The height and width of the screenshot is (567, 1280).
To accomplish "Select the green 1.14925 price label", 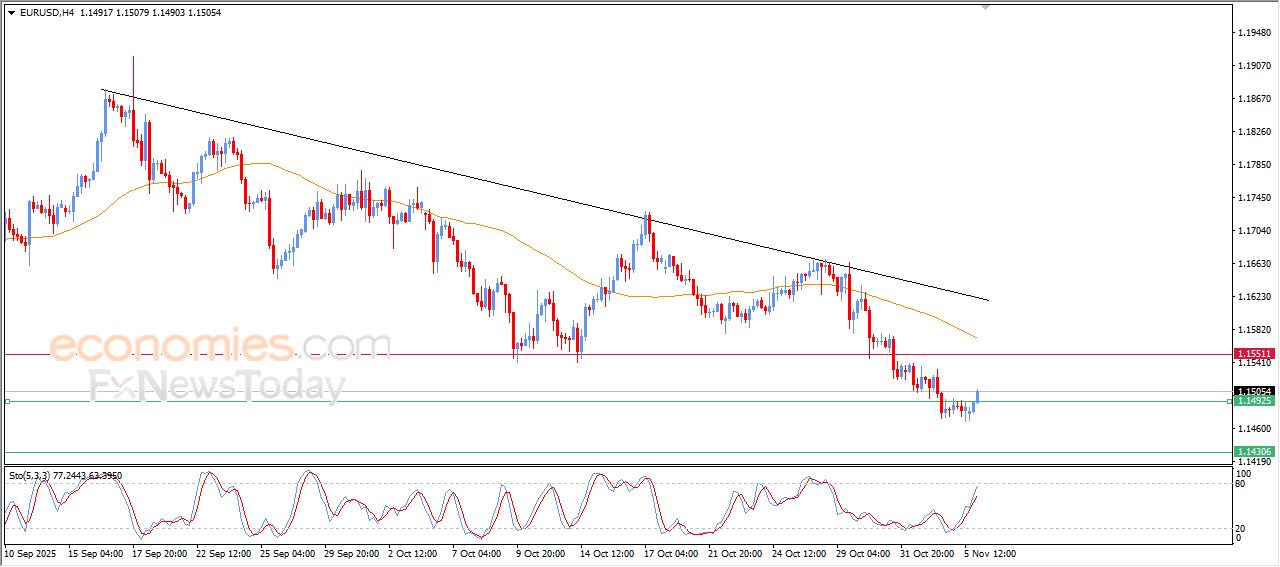I will [x=1254, y=401].
